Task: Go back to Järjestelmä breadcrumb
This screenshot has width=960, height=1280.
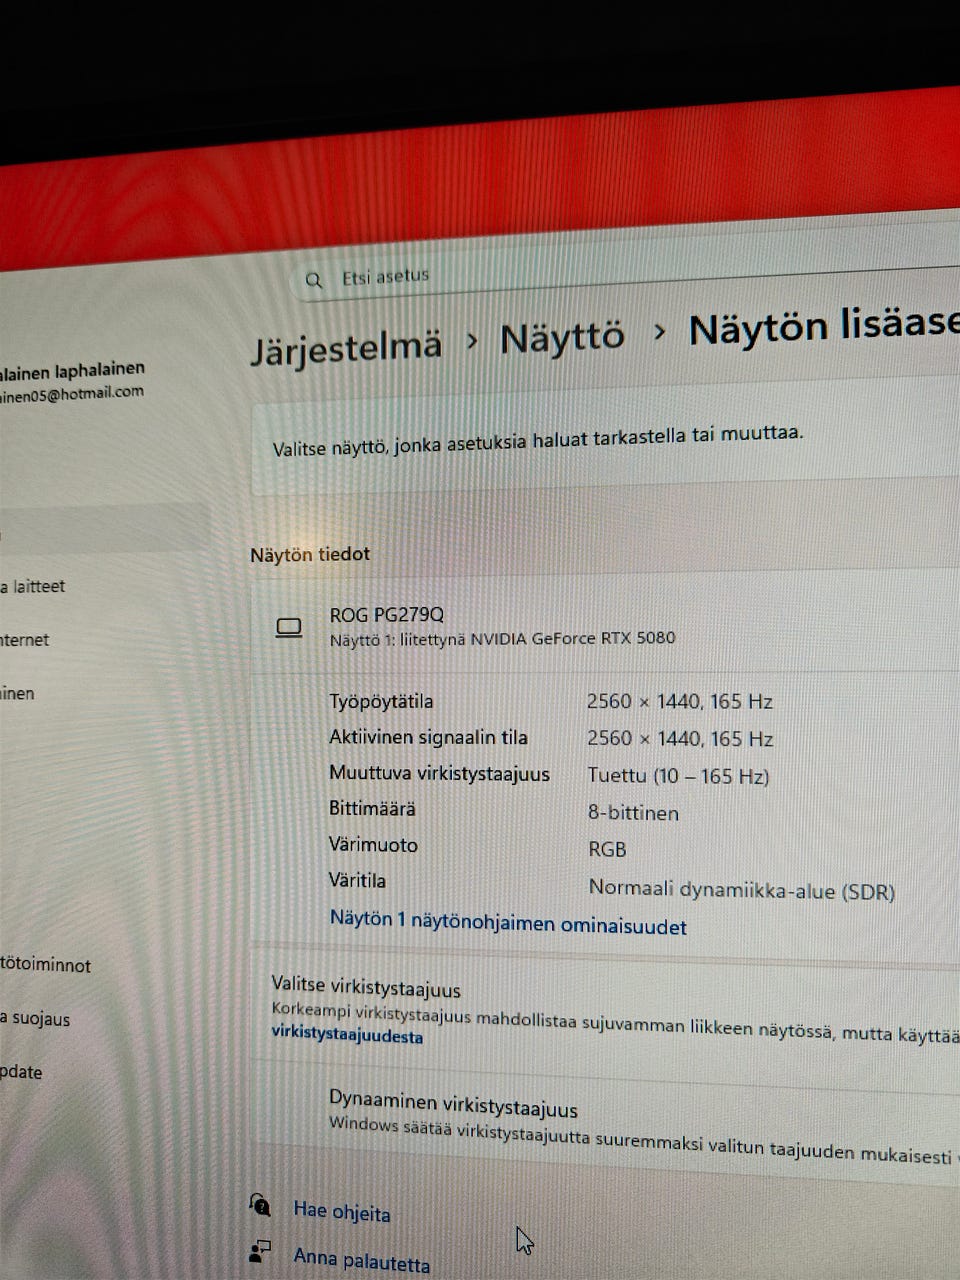Action: pyautogui.click(x=346, y=347)
